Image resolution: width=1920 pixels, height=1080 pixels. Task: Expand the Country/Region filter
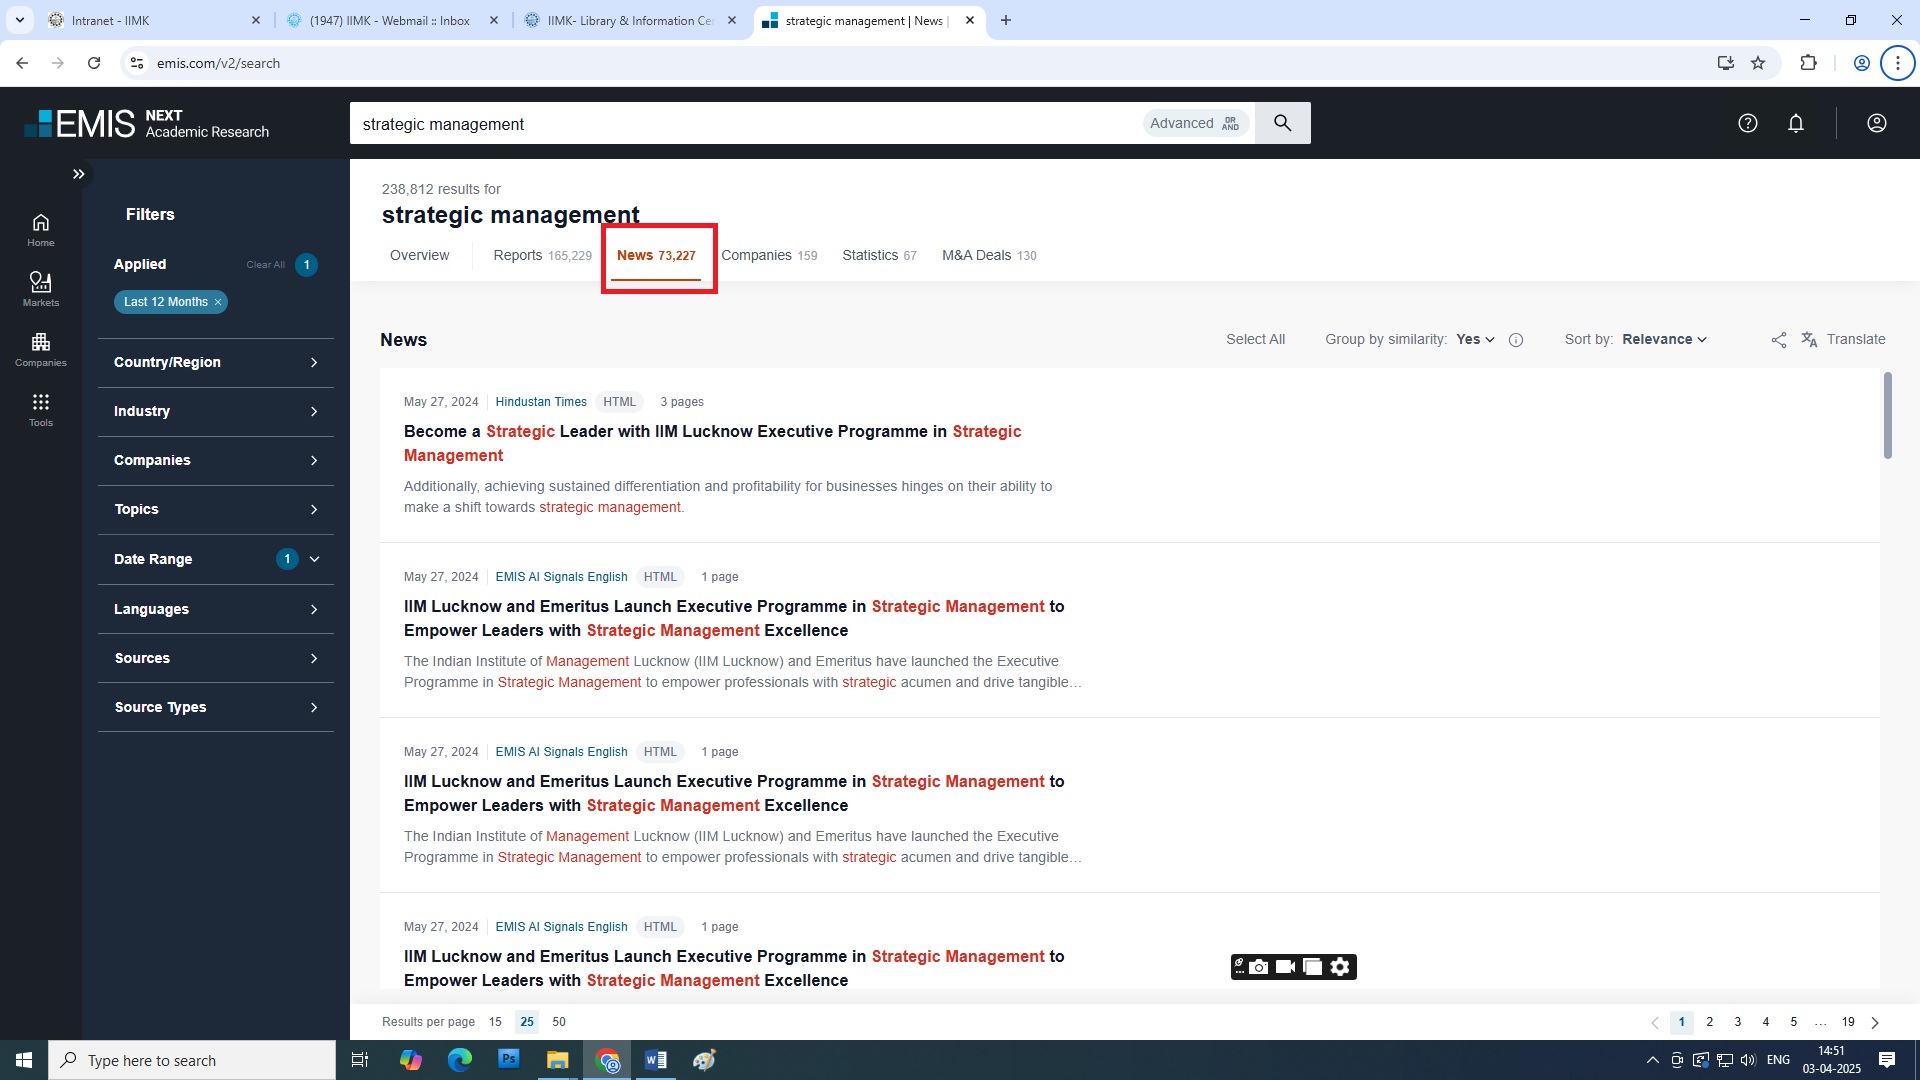pos(215,362)
